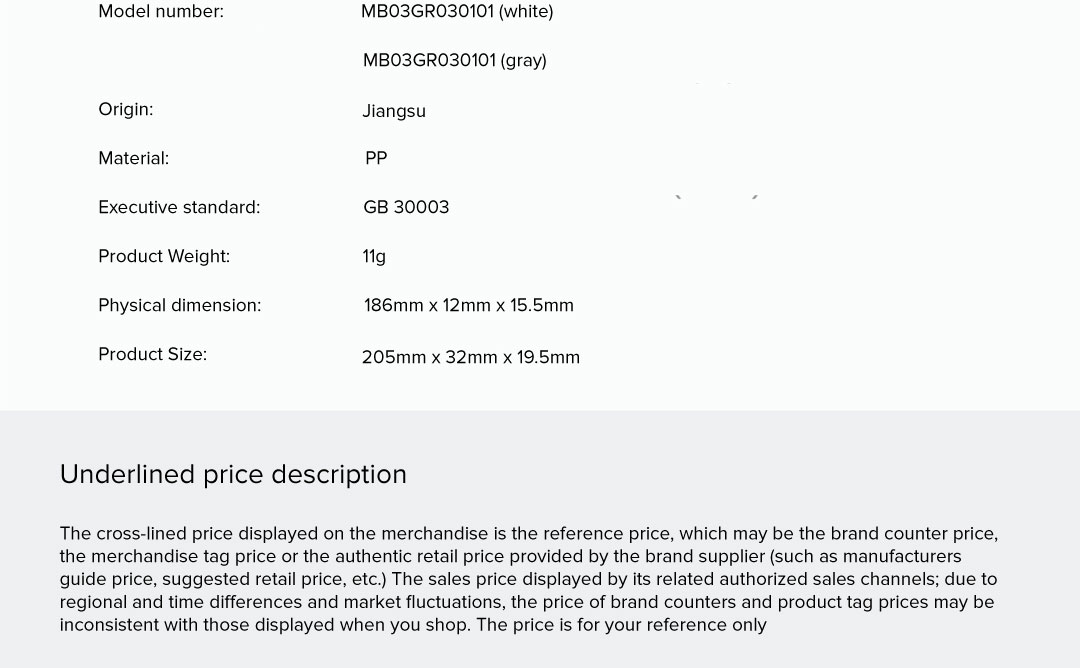Screen dimensions: 1080x668
Task: Click 'The price is for your reference only'
Action: 621,626
